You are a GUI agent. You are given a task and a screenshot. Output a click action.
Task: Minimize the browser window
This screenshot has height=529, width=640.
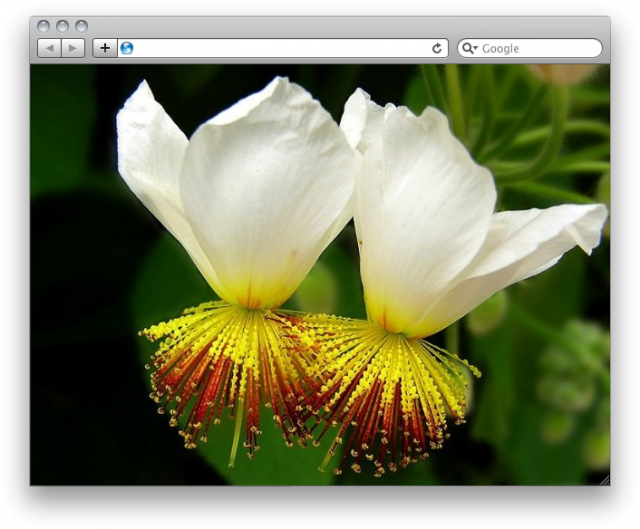[x=62, y=26]
